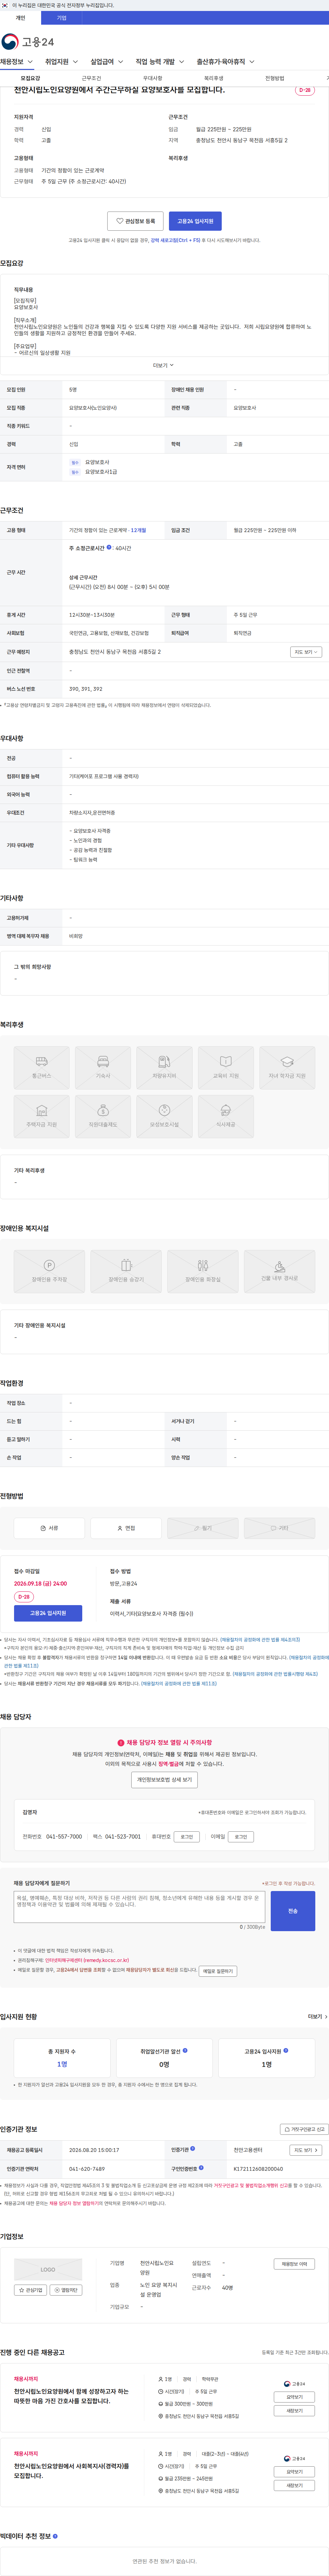This screenshot has height=2576, width=329.
Task: Click top blue 고용24 입사지원 apply button
Action: 195,221
